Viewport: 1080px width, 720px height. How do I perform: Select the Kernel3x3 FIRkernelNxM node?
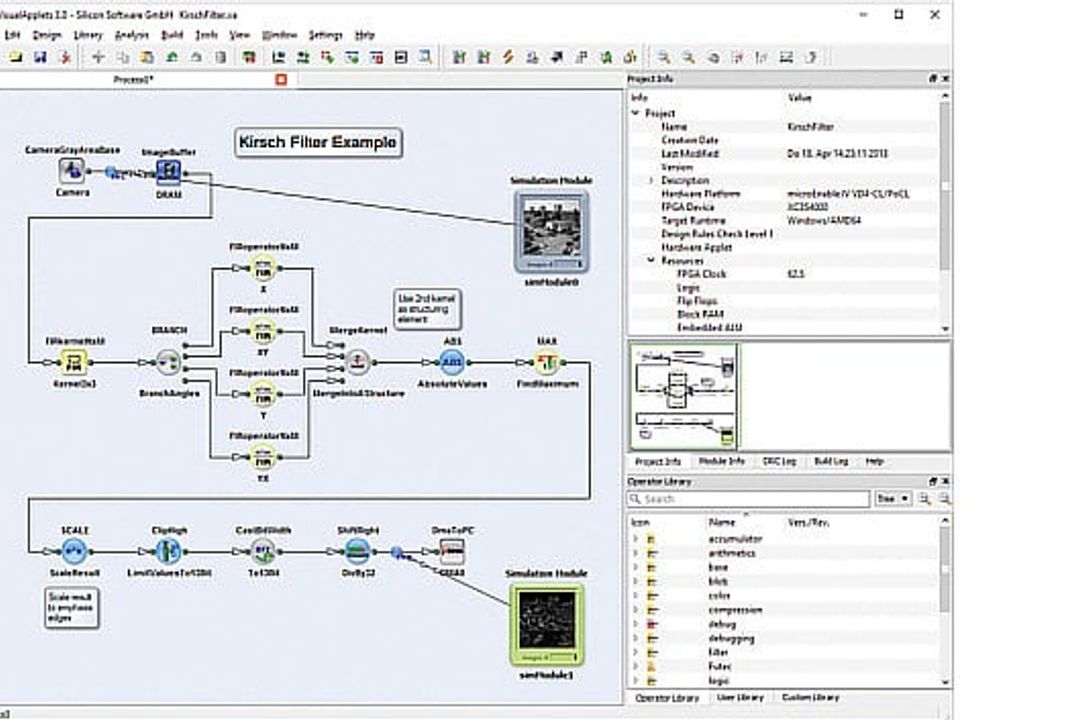click(x=73, y=362)
